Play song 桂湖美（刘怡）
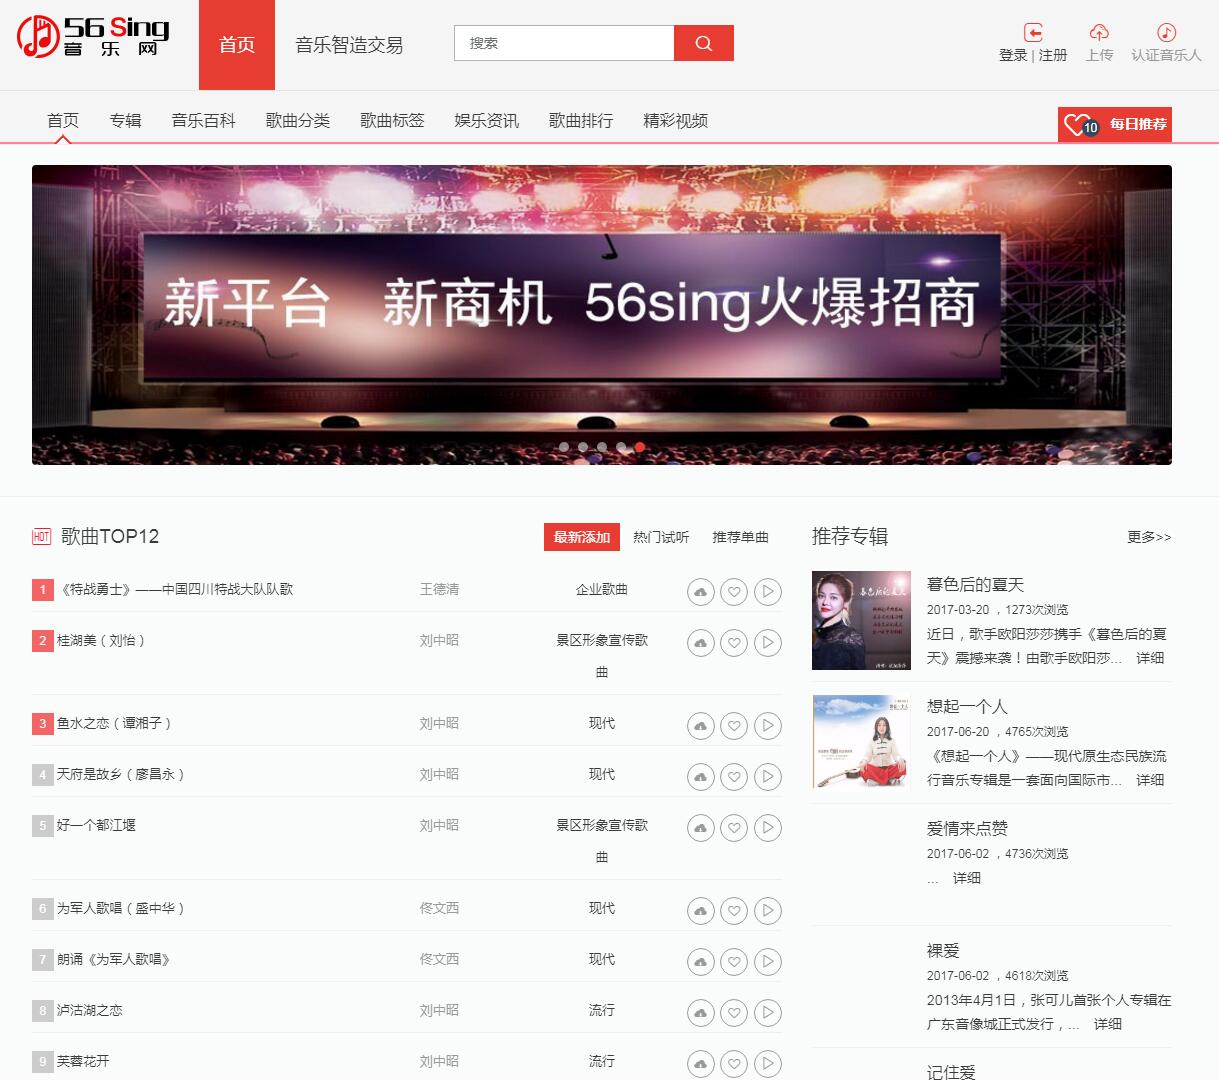 [x=767, y=643]
